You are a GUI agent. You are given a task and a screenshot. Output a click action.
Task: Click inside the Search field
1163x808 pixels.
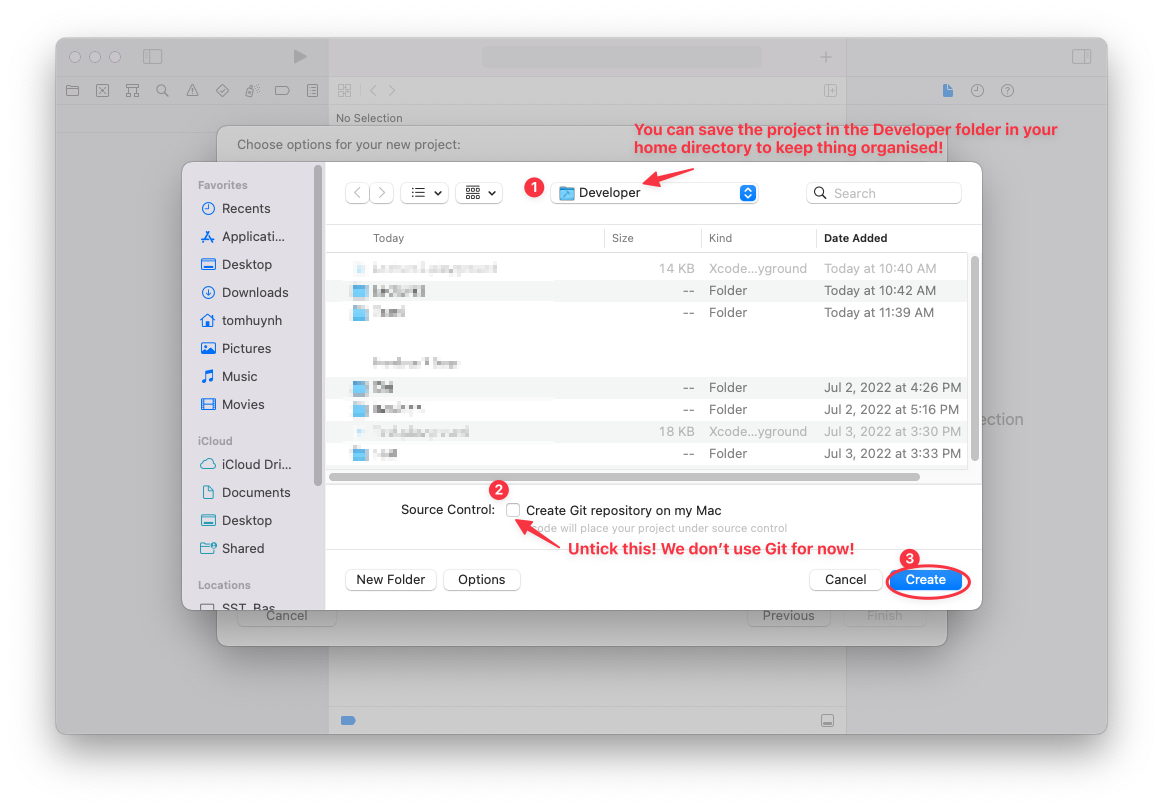pos(884,192)
